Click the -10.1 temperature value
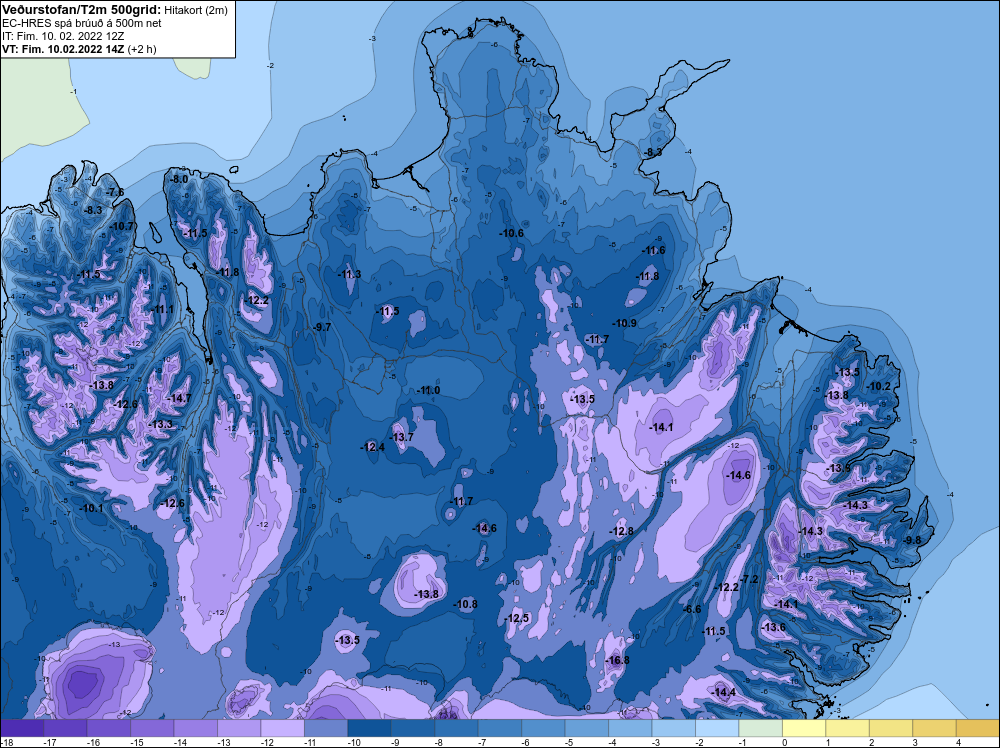This screenshot has width=1000, height=748. [x=91, y=508]
